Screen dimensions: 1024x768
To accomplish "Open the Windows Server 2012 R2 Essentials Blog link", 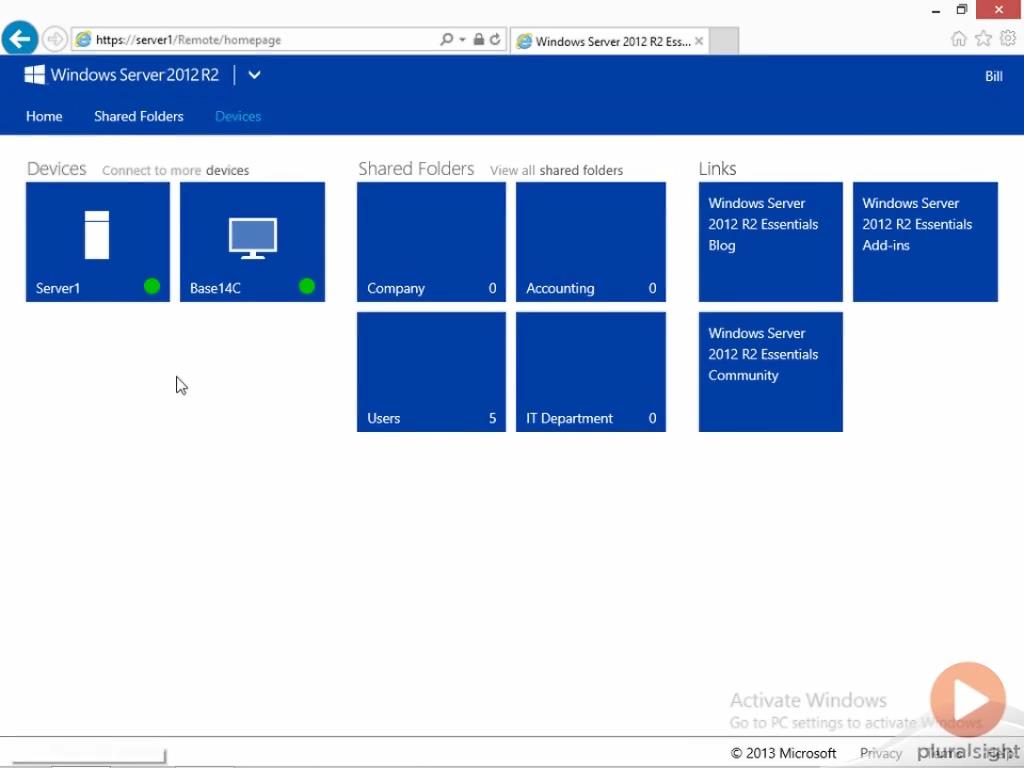I will coord(771,242).
